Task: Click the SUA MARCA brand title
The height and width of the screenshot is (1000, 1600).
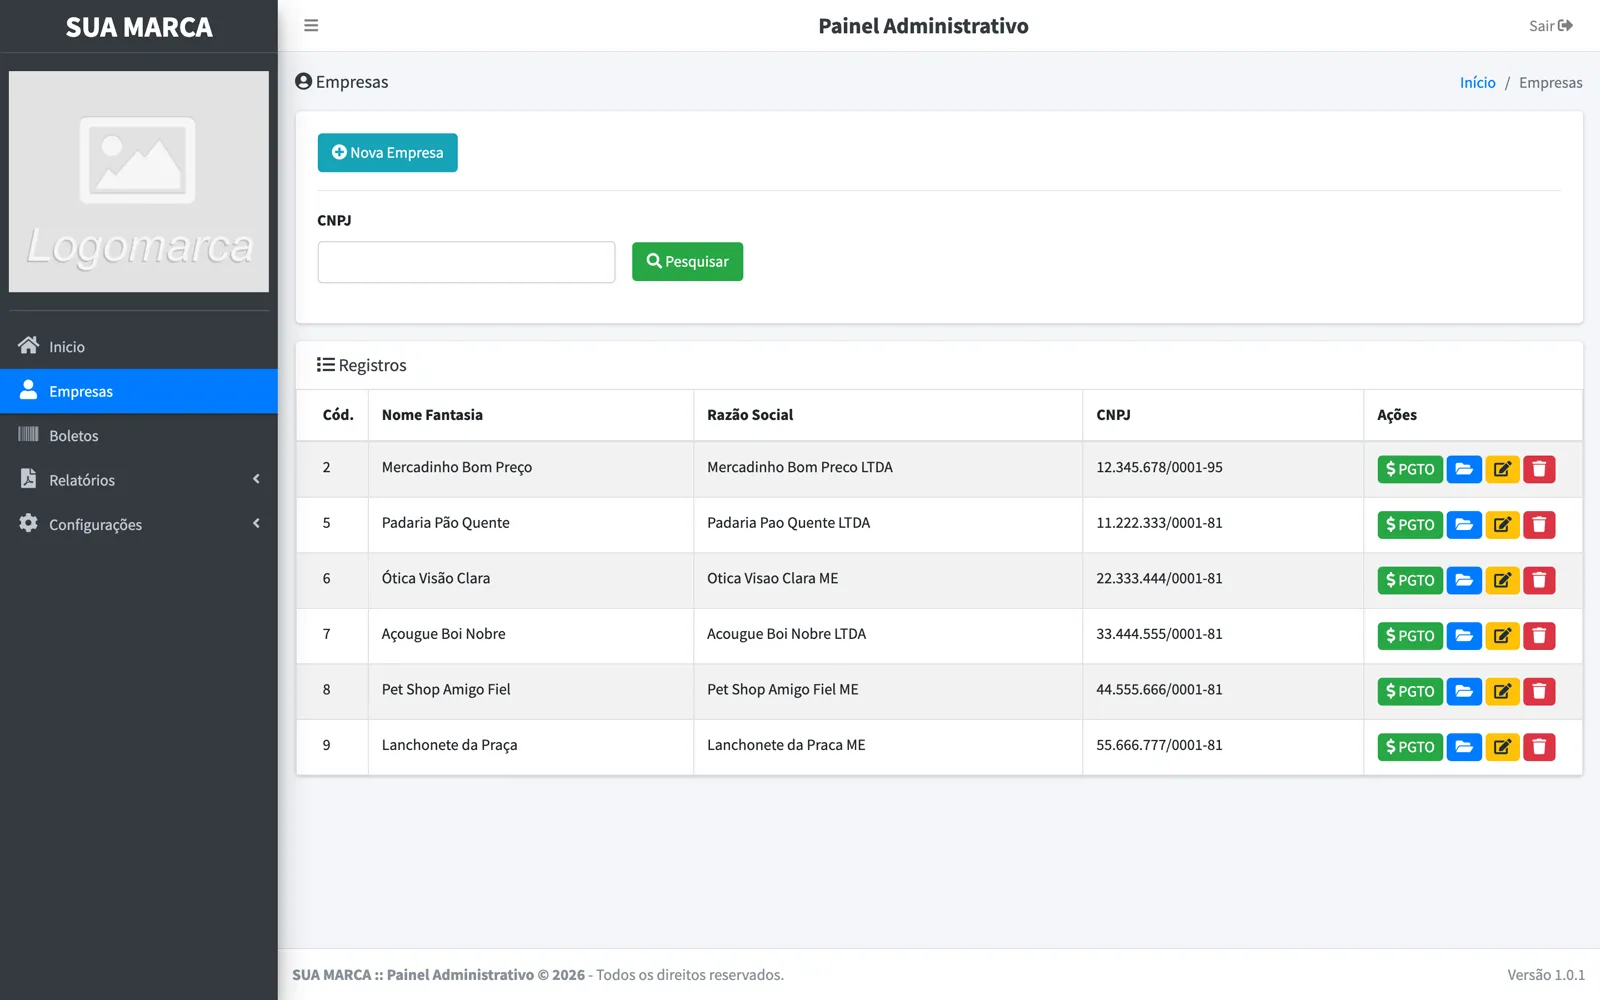Action: (139, 27)
